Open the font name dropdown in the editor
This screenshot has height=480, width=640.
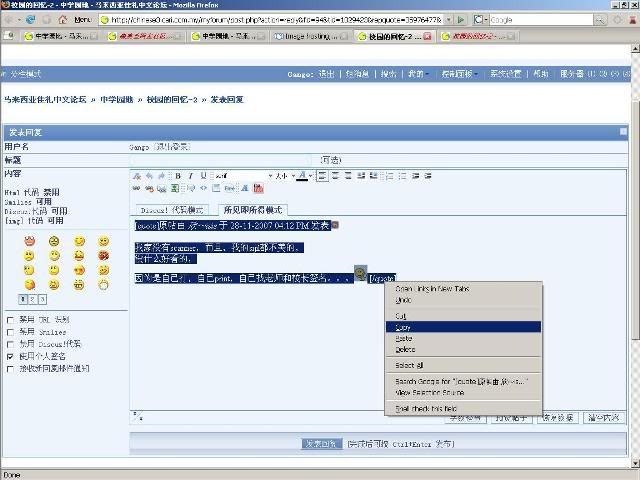click(x=269, y=176)
